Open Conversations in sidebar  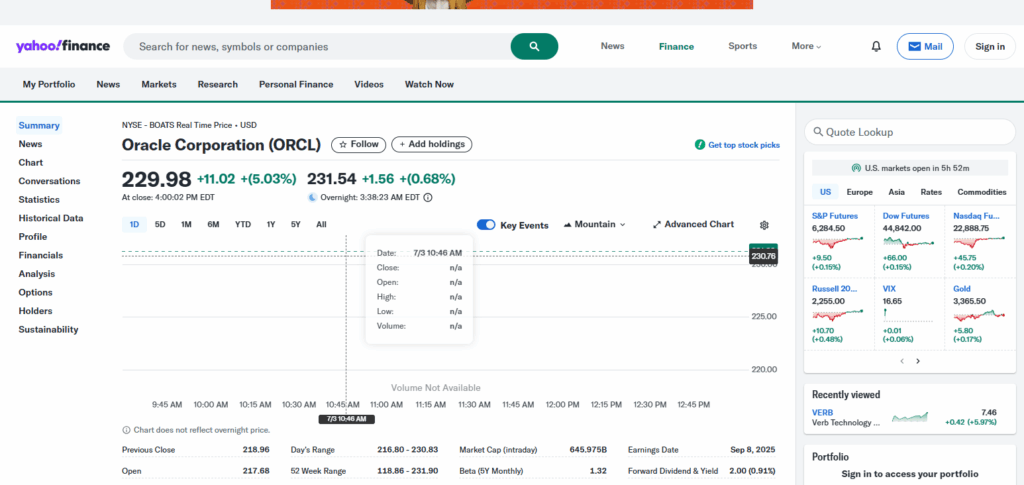pos(49,181)
